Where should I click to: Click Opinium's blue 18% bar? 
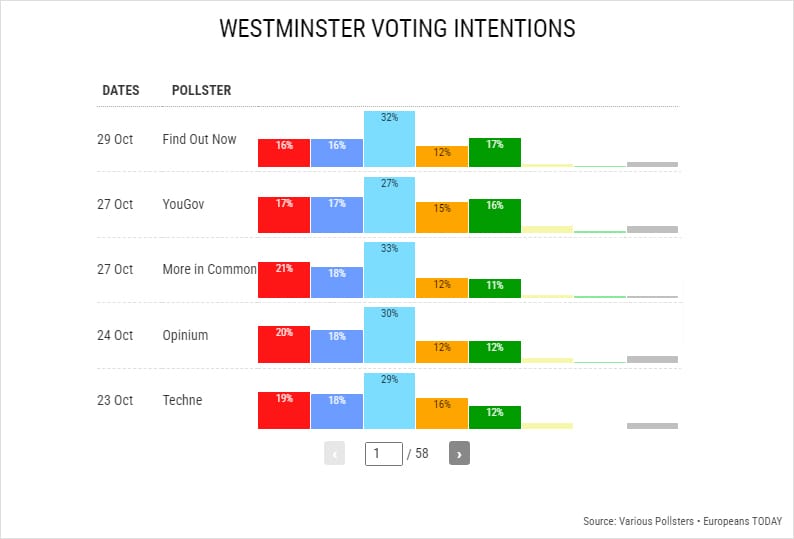(337, 346)
